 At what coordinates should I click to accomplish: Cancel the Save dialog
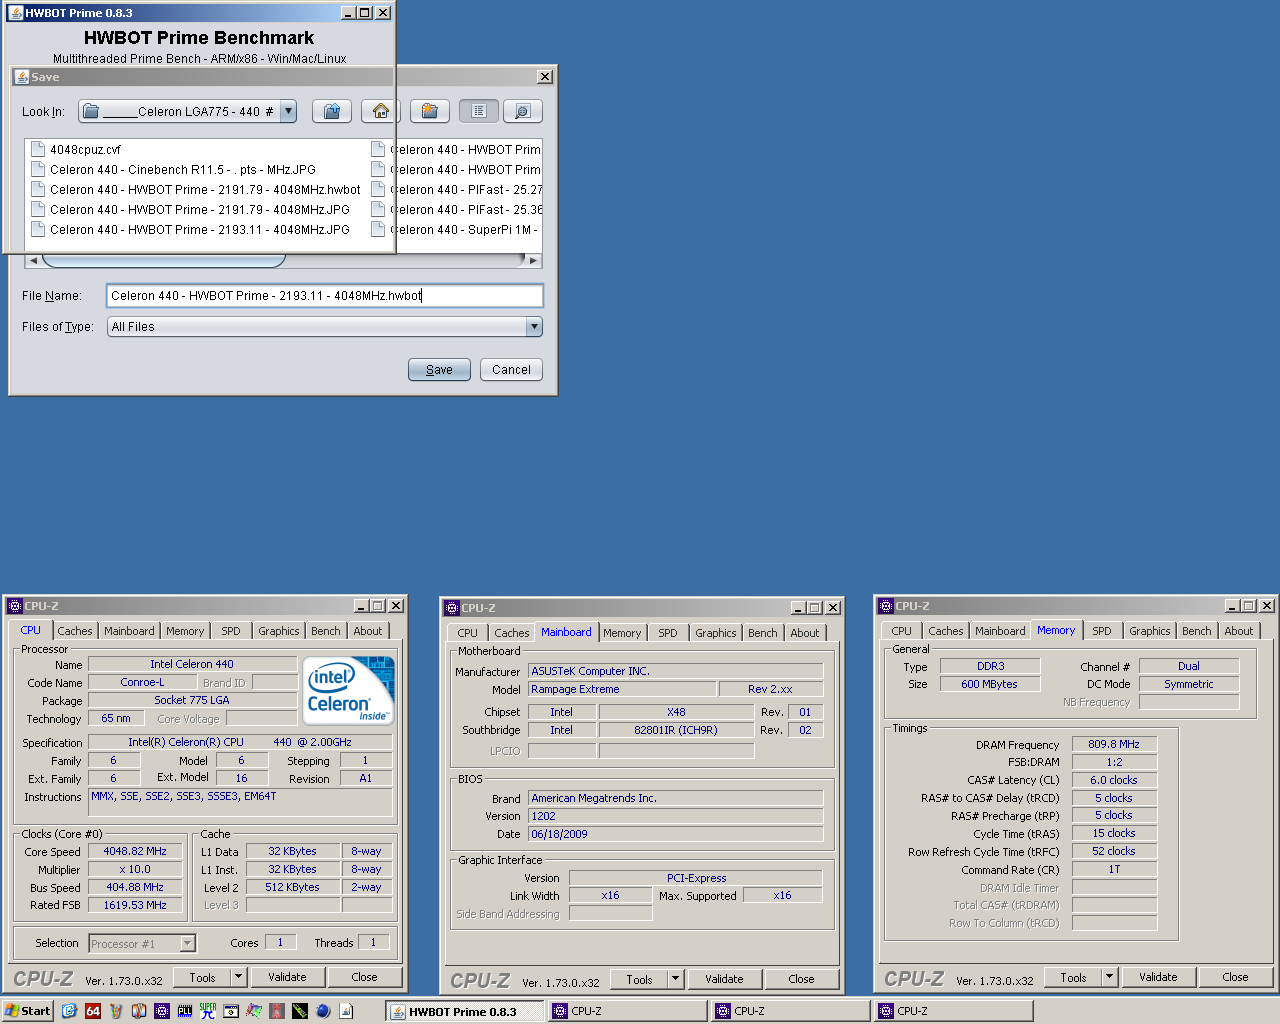(x=511, y=369)
